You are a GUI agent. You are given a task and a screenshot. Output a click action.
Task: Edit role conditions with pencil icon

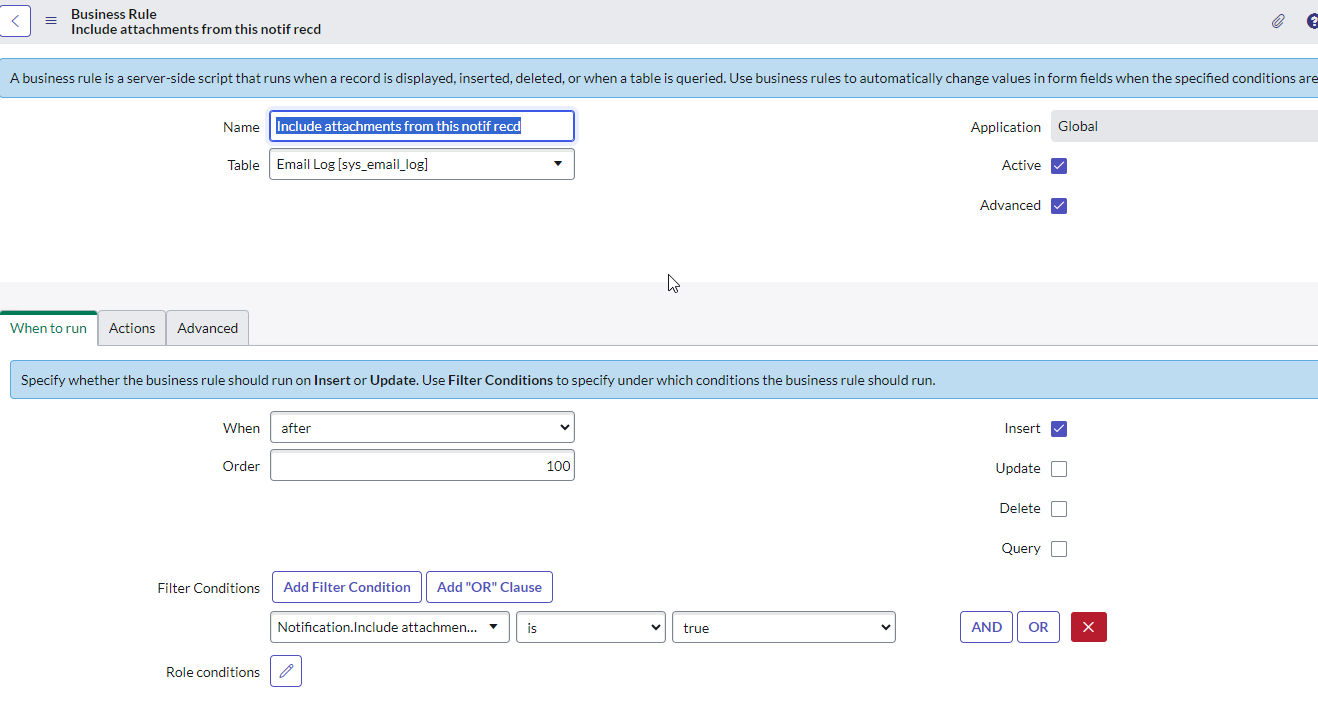286,671
